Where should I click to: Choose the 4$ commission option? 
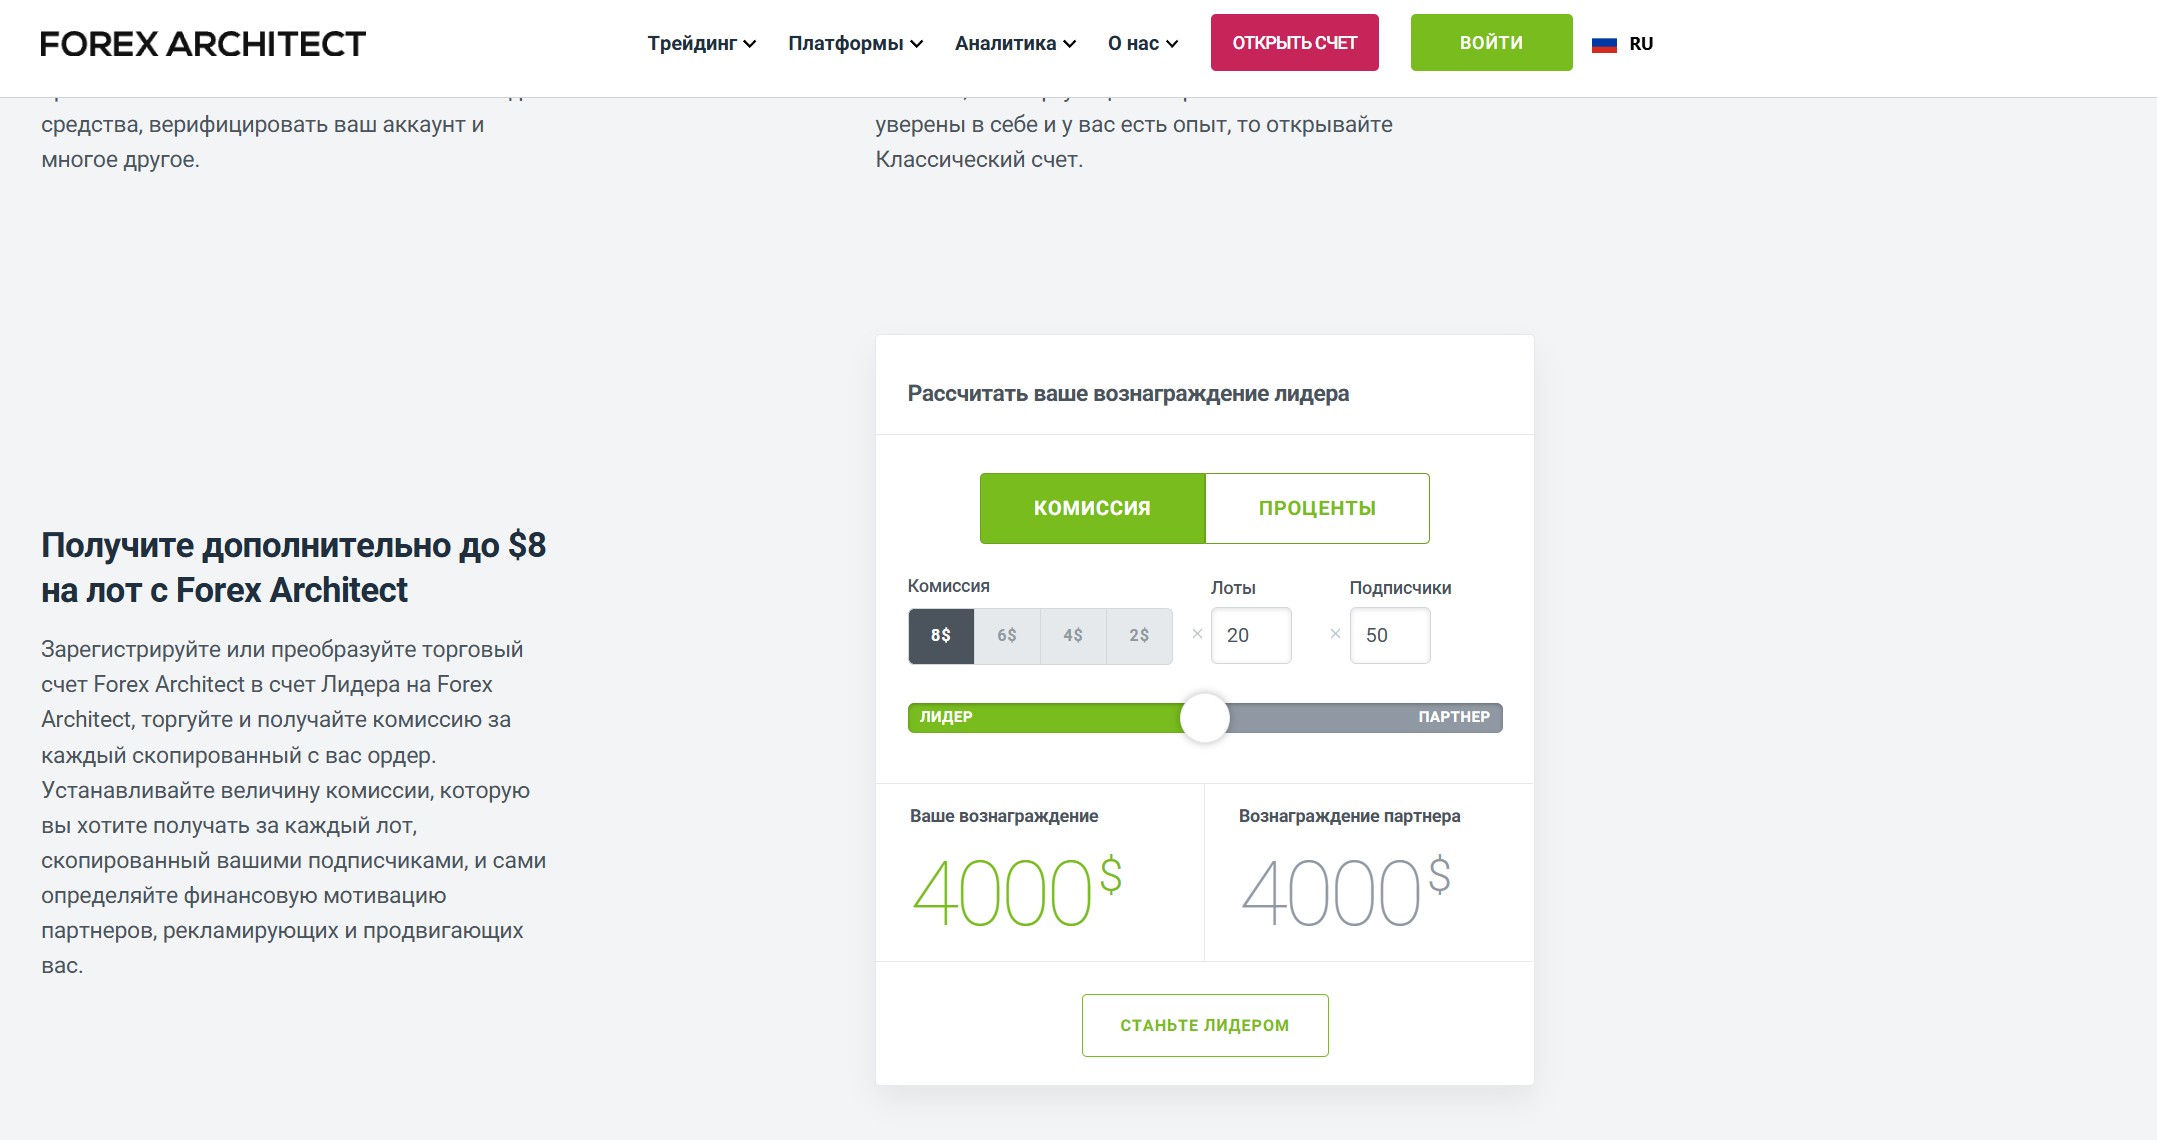(x=1072, y=636)
